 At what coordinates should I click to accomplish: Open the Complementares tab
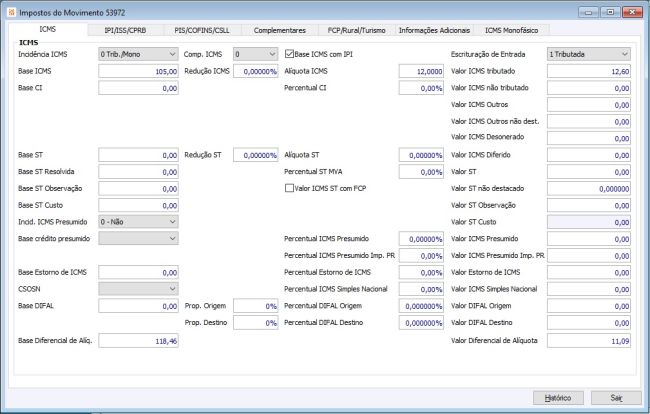click(x=280, y=30)
